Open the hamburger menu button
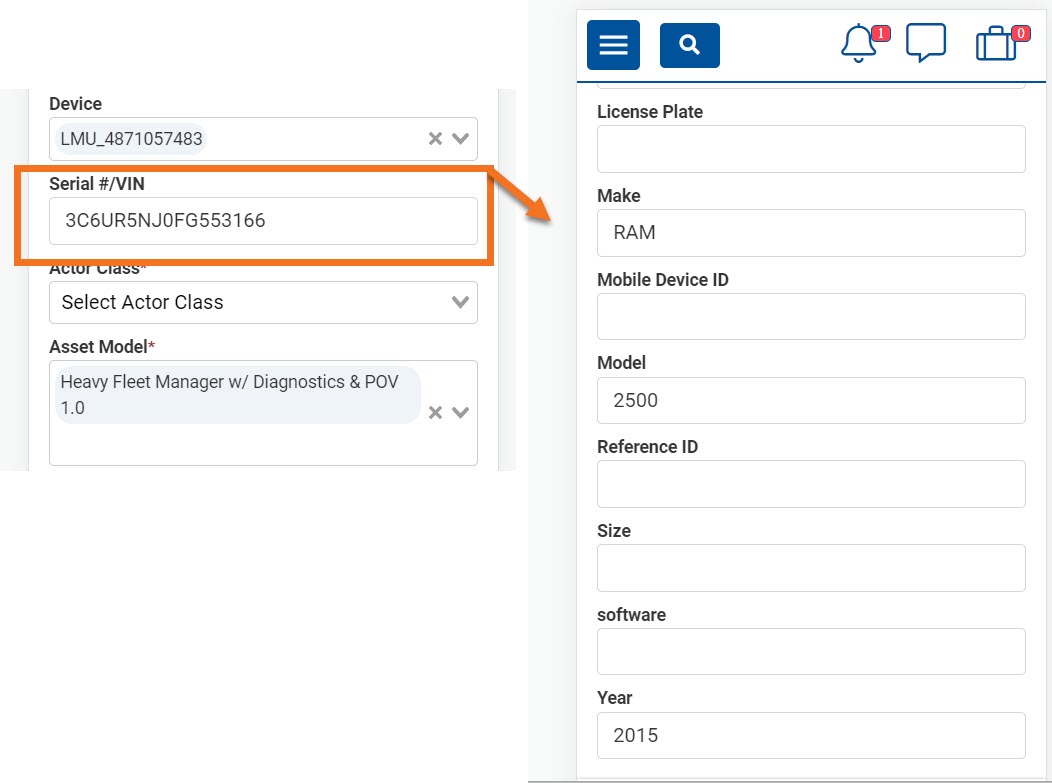This screenshot has width=1052, height=783. 613,45
